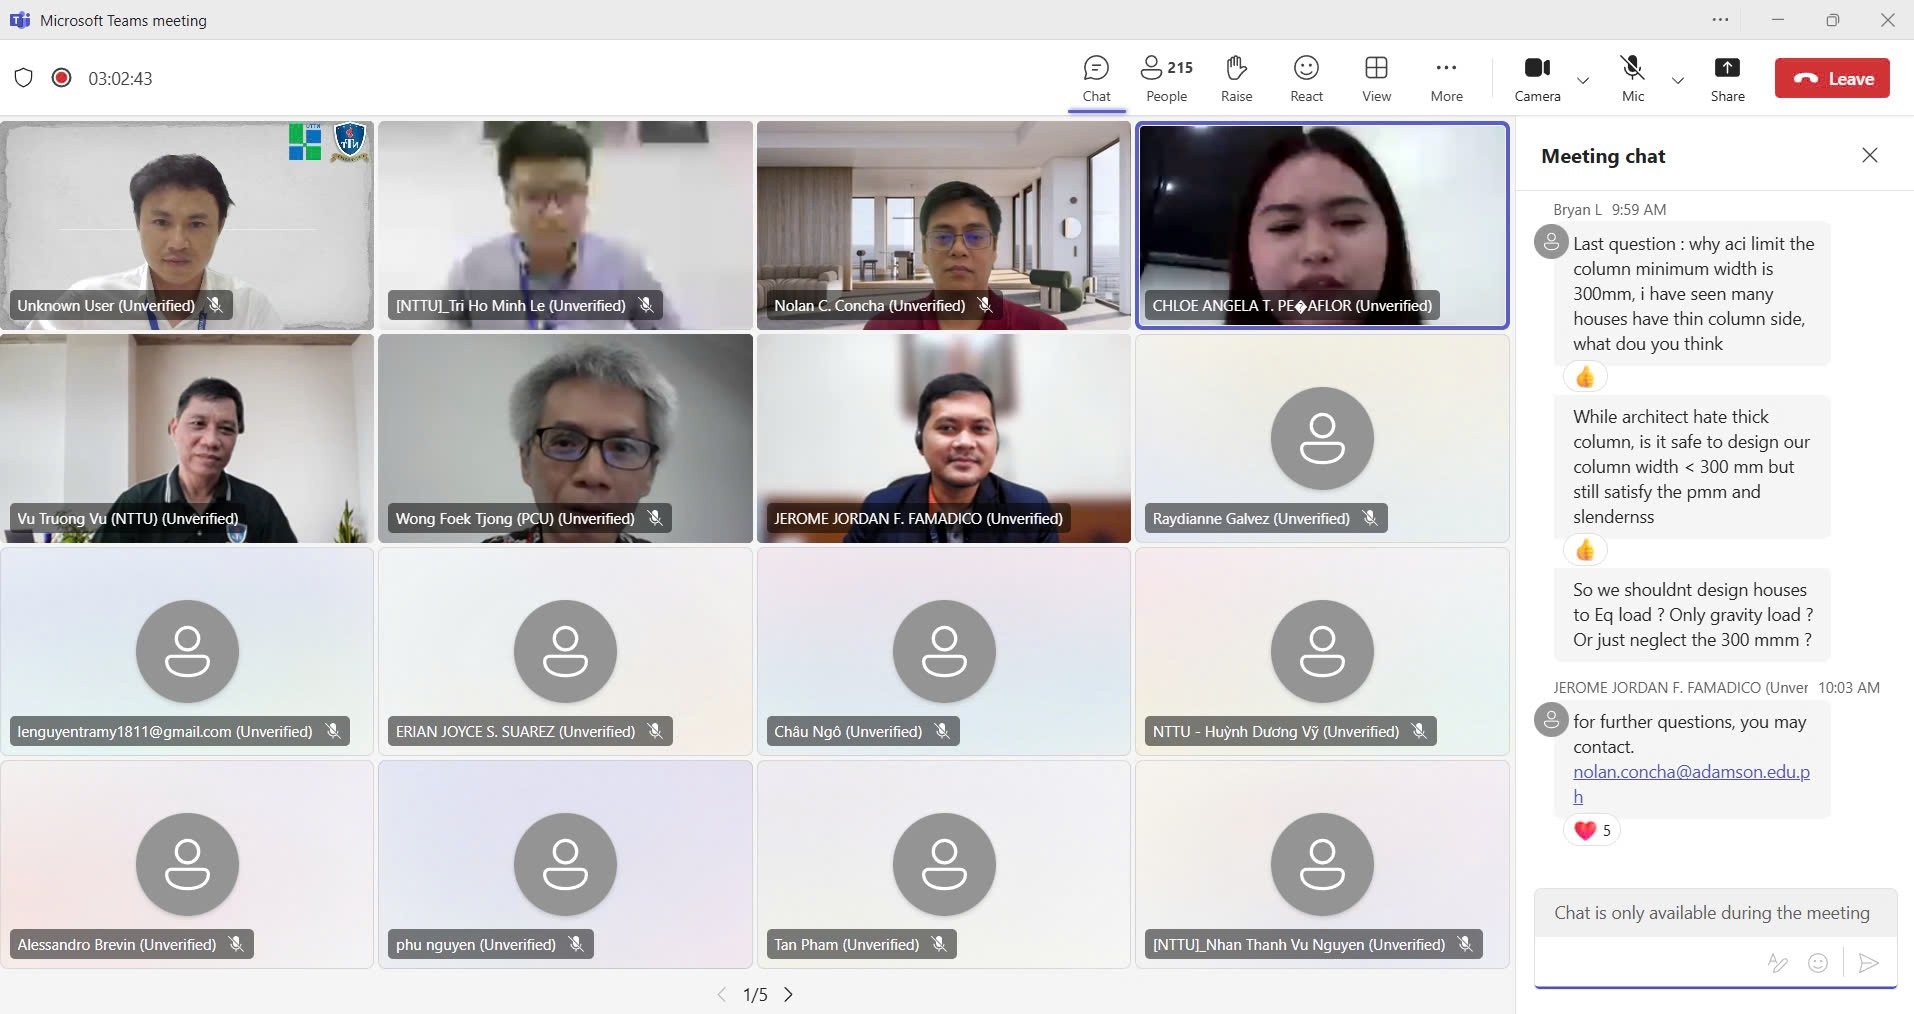Click the recording indicator icon
1914x1014 pixels.
click(x=61, y=78)
